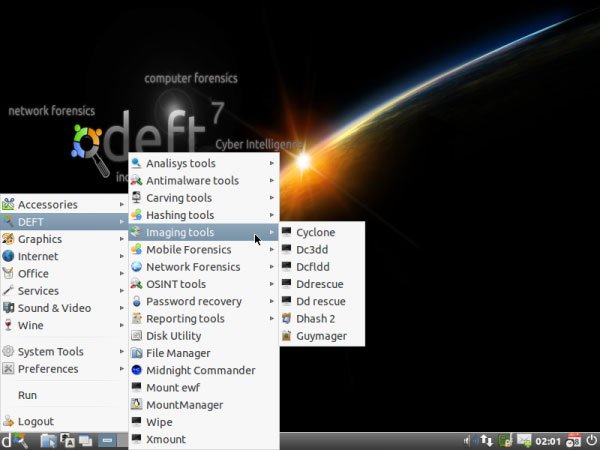This screenshot has height=450, width=600.
Task: Click the Xmount terminal icon
Action: [x=136, y=439]
